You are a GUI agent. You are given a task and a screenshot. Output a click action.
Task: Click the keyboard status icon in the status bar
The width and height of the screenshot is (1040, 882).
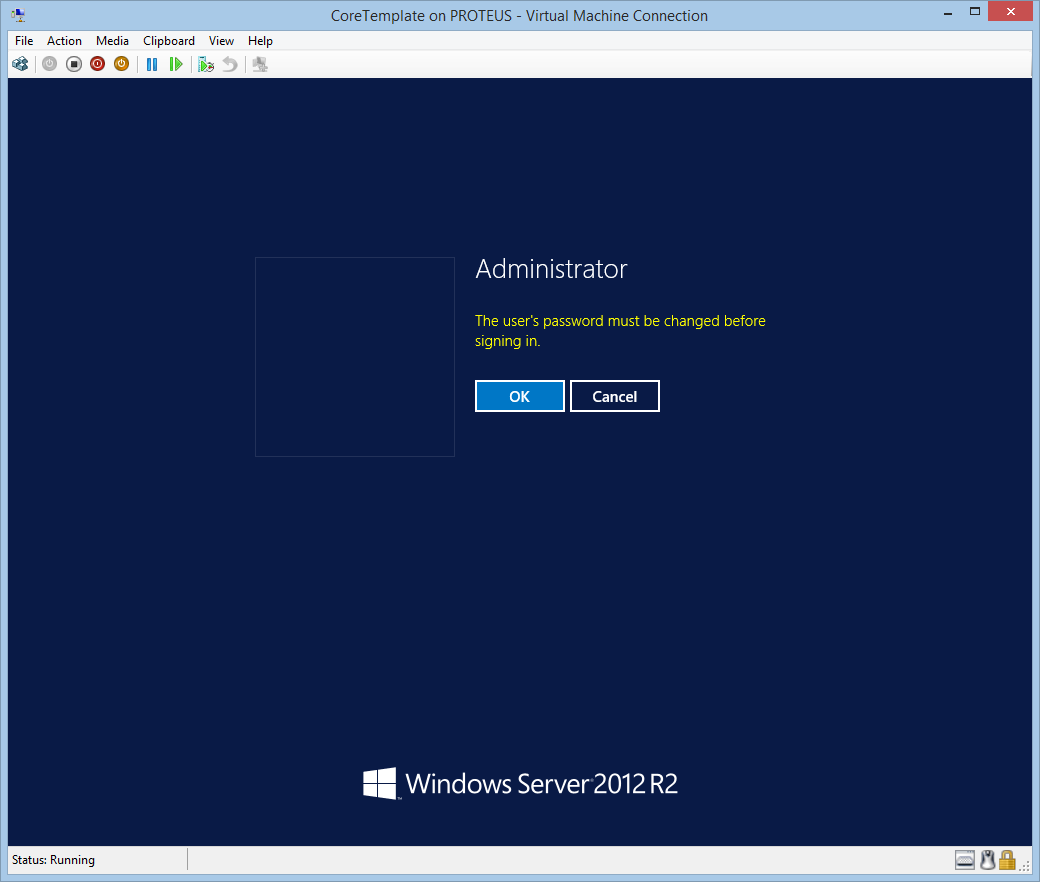(x=965, y=860)
